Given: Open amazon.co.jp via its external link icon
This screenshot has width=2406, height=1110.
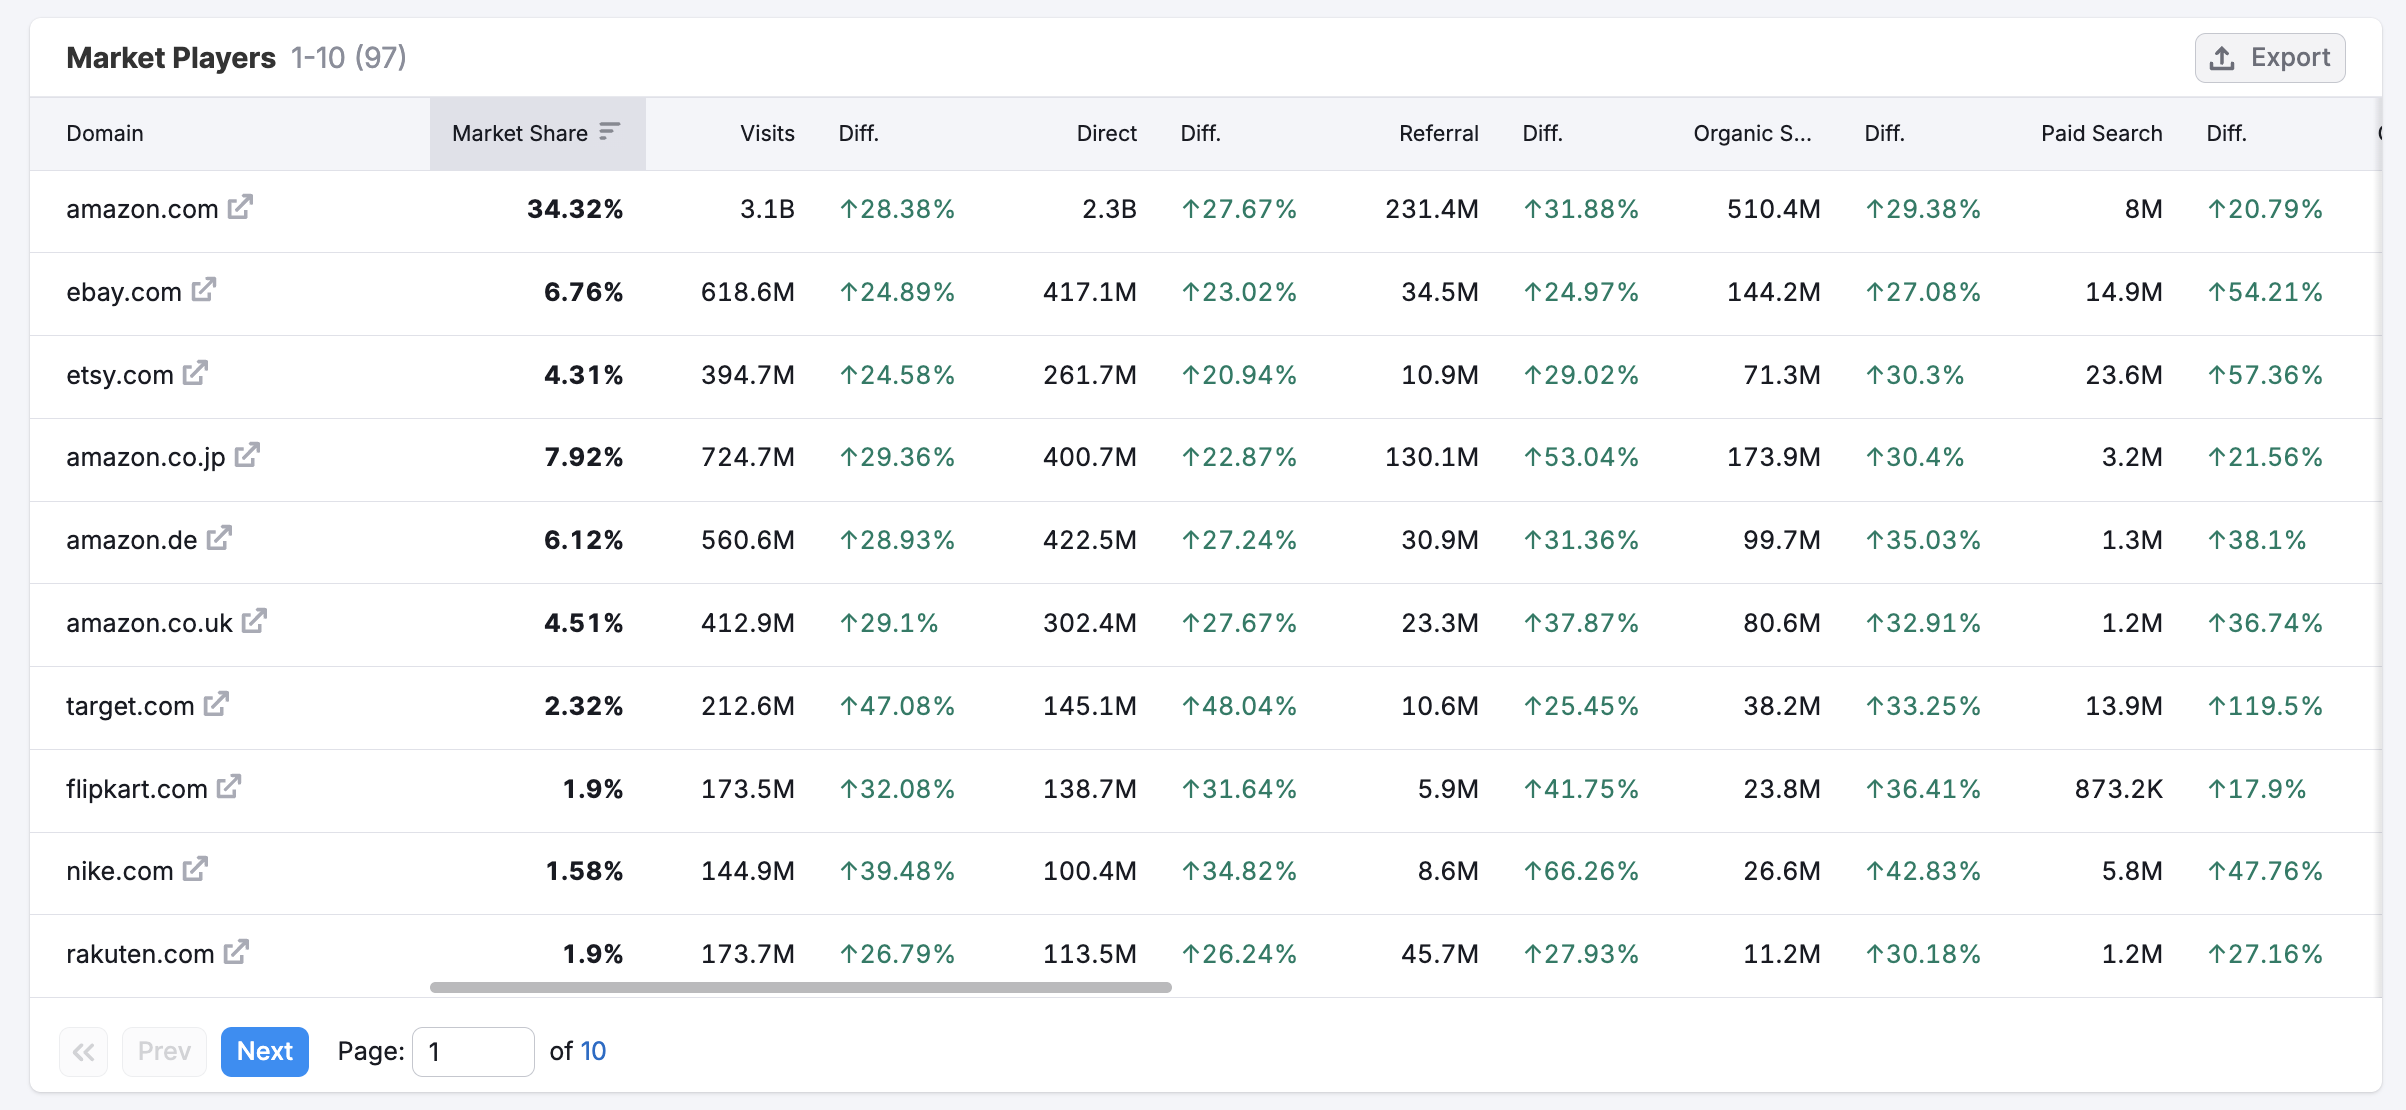Looking at the screenshot, I should (x=246, y=455).
